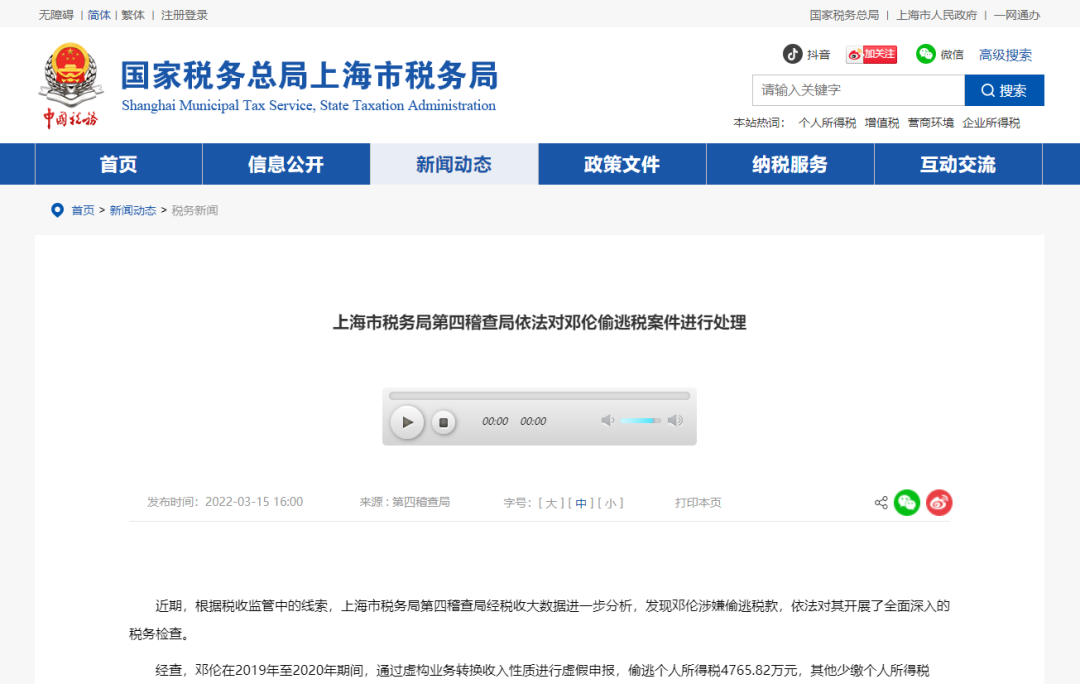Click 注册登录 register/login link

[184, 15]
